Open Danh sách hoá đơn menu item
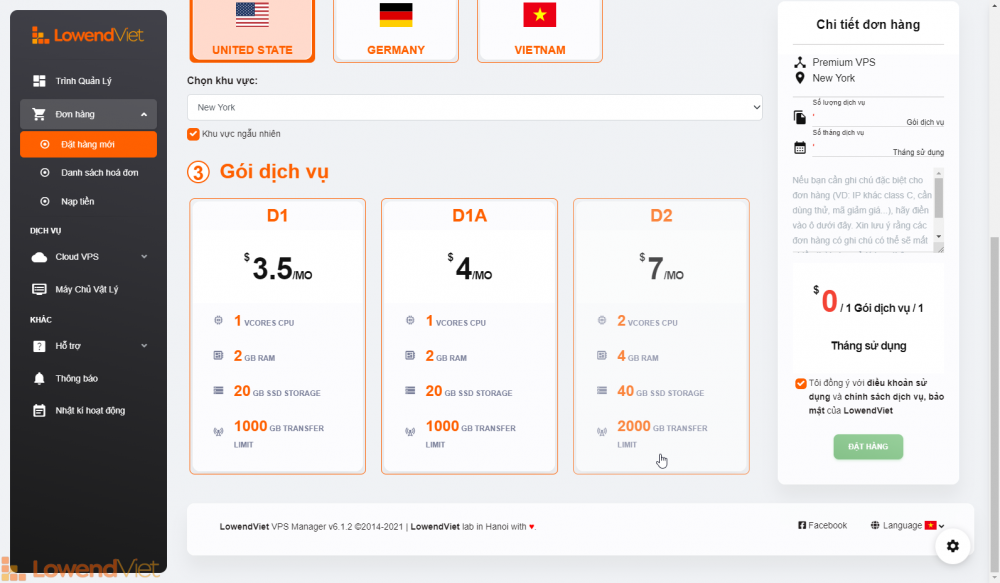1000x583 pixels. [x=88, y=173]
